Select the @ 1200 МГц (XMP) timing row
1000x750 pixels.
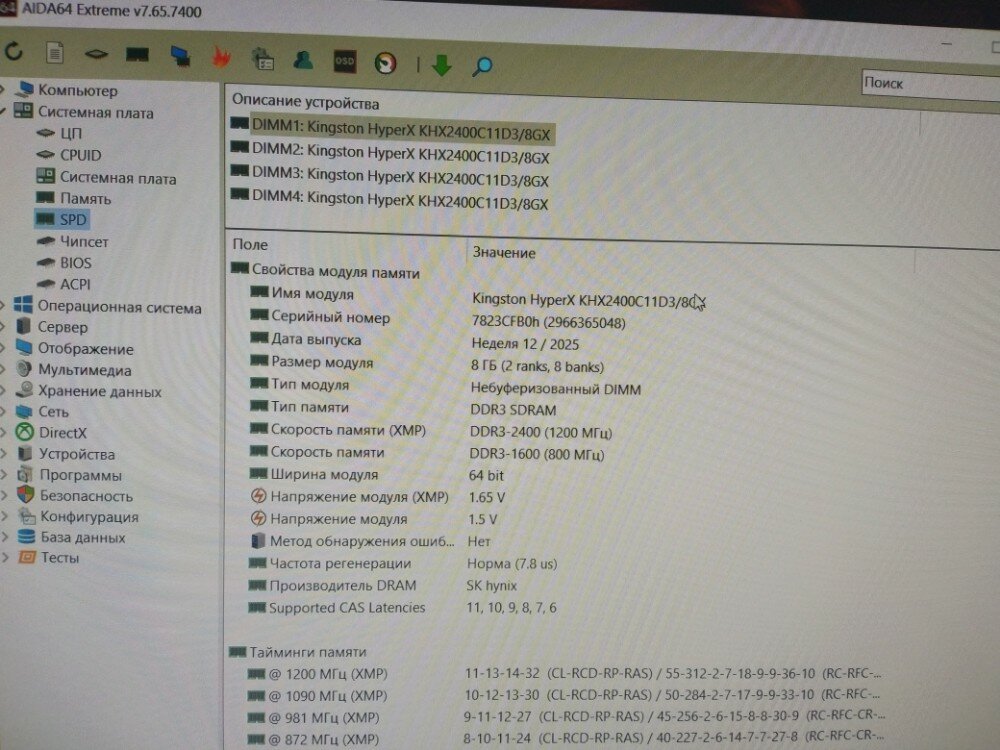[x=564, y=673]
